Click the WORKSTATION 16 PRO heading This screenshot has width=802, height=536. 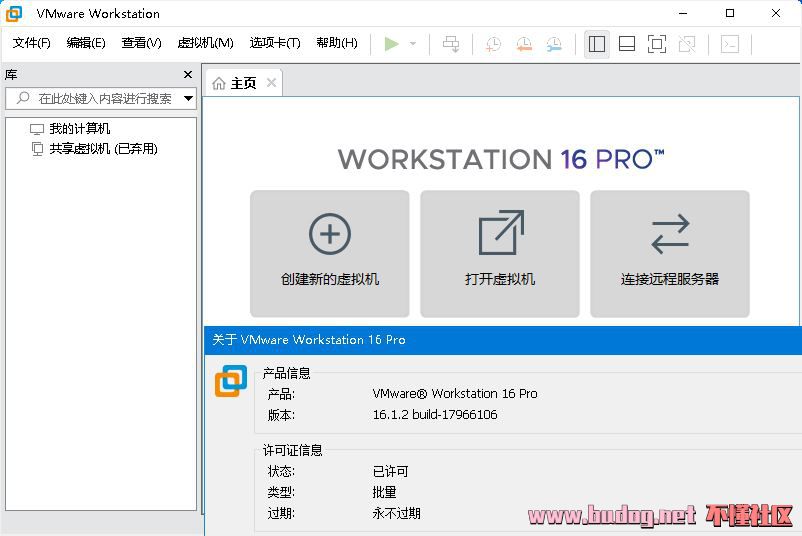coord(501,159)
